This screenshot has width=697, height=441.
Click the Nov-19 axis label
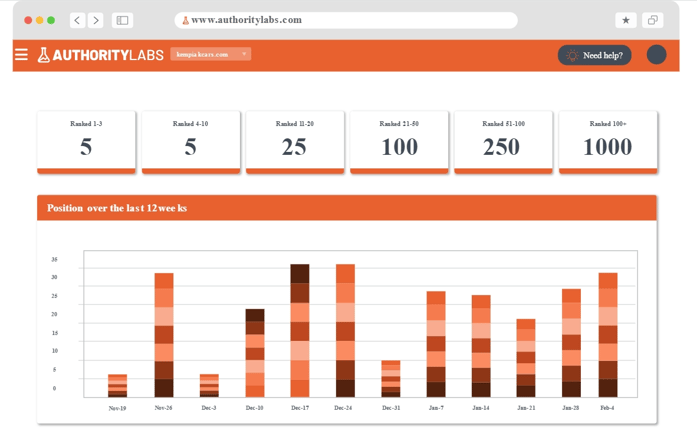click(117, 408)
